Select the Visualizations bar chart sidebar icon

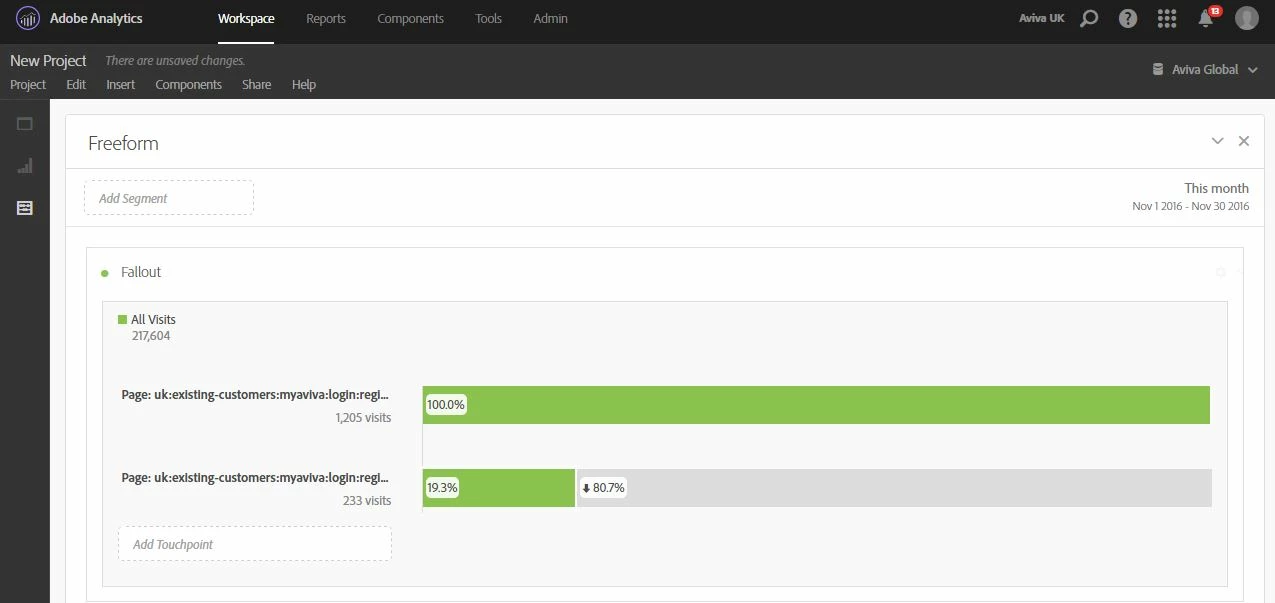25,166
